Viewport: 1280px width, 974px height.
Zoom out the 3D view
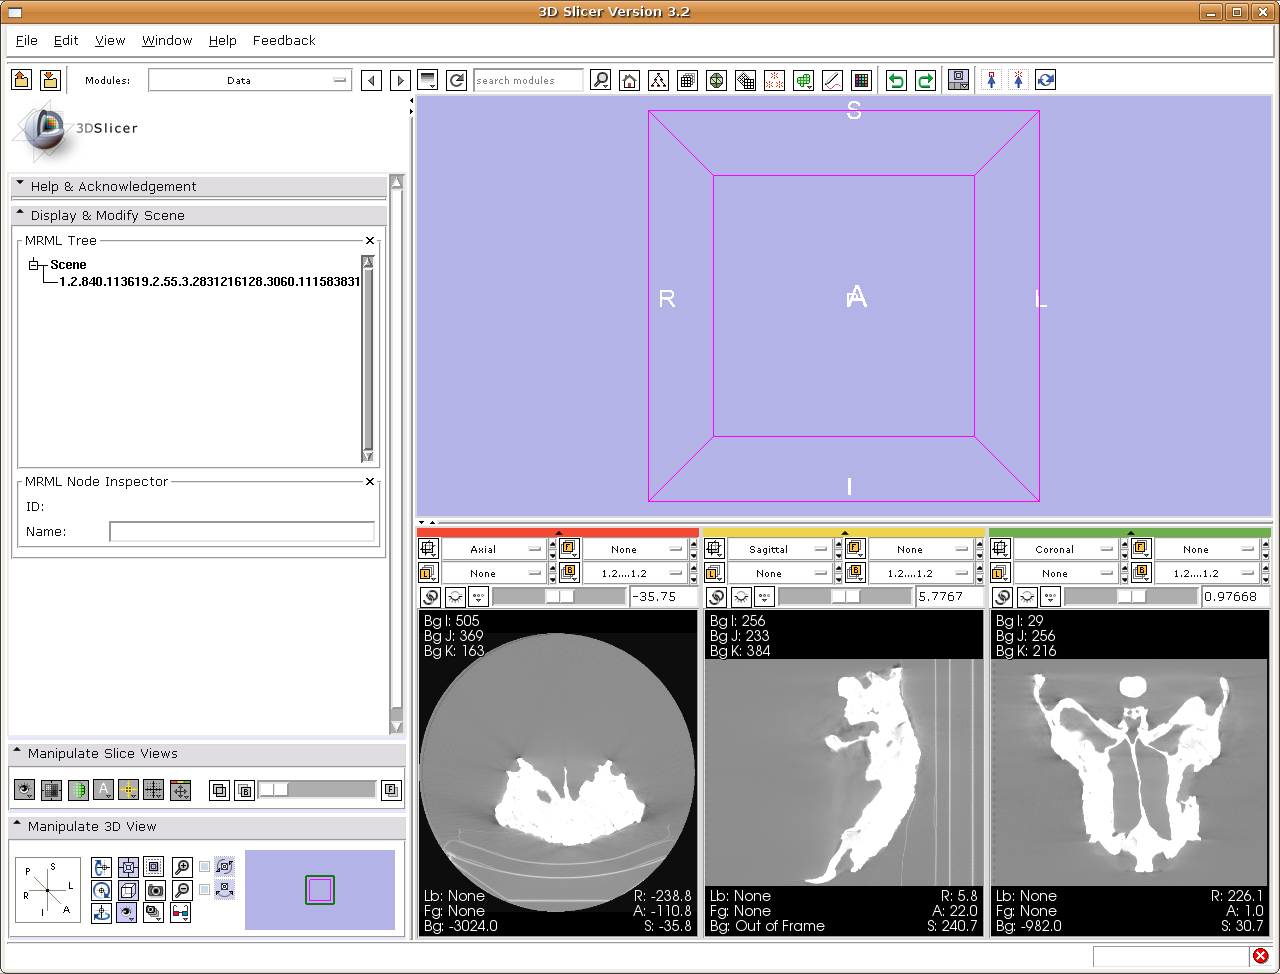pos(182,890)
